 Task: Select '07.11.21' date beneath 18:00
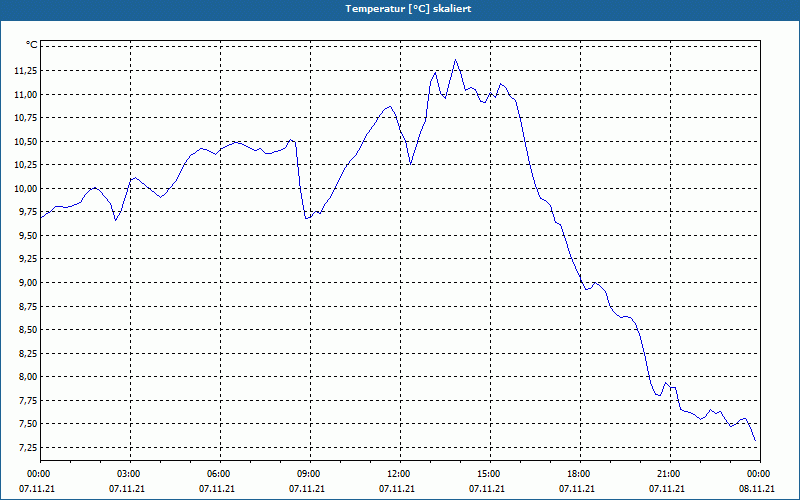[x=577, y=489]
